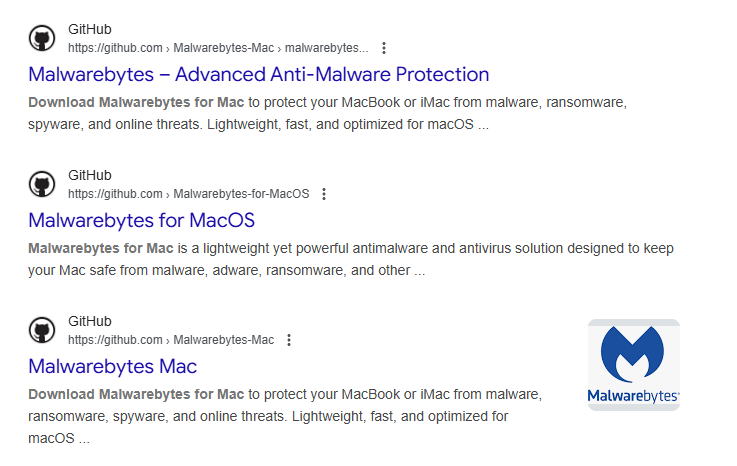The height and width of the screenshot is (466, 737).
Task: Click the "lightweight yet powerful antimalware" description snippet
Action: pos(350,259)
